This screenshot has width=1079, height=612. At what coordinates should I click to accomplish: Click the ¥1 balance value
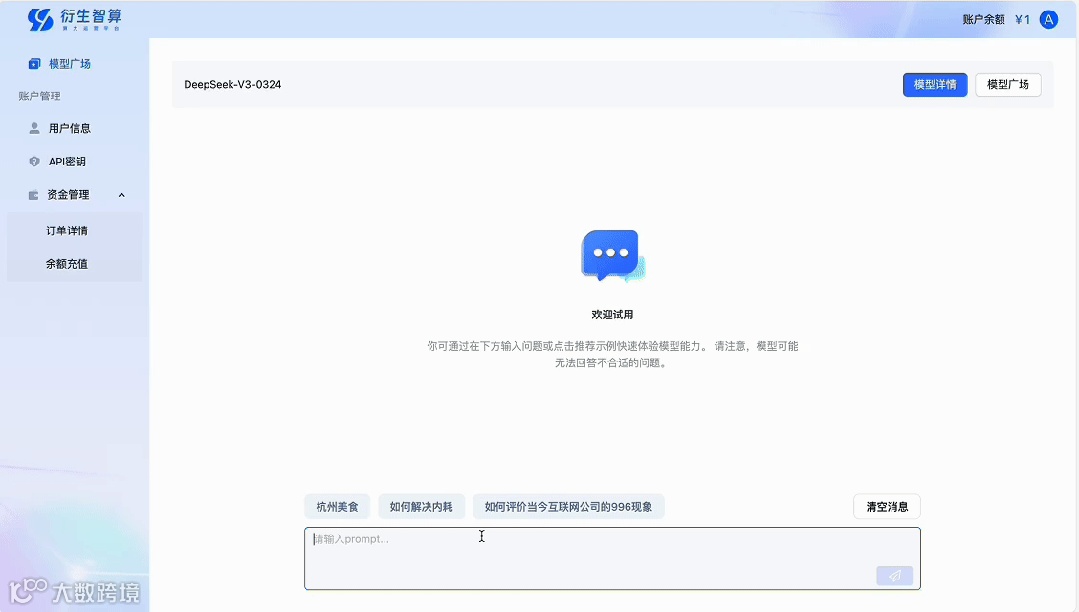pos(1023,19)
